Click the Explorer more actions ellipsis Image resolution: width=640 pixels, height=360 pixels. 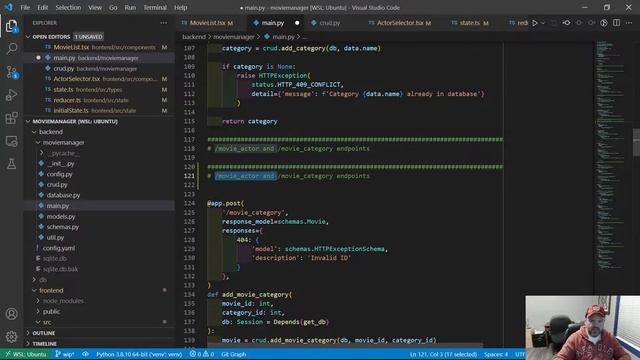point(164,23)
